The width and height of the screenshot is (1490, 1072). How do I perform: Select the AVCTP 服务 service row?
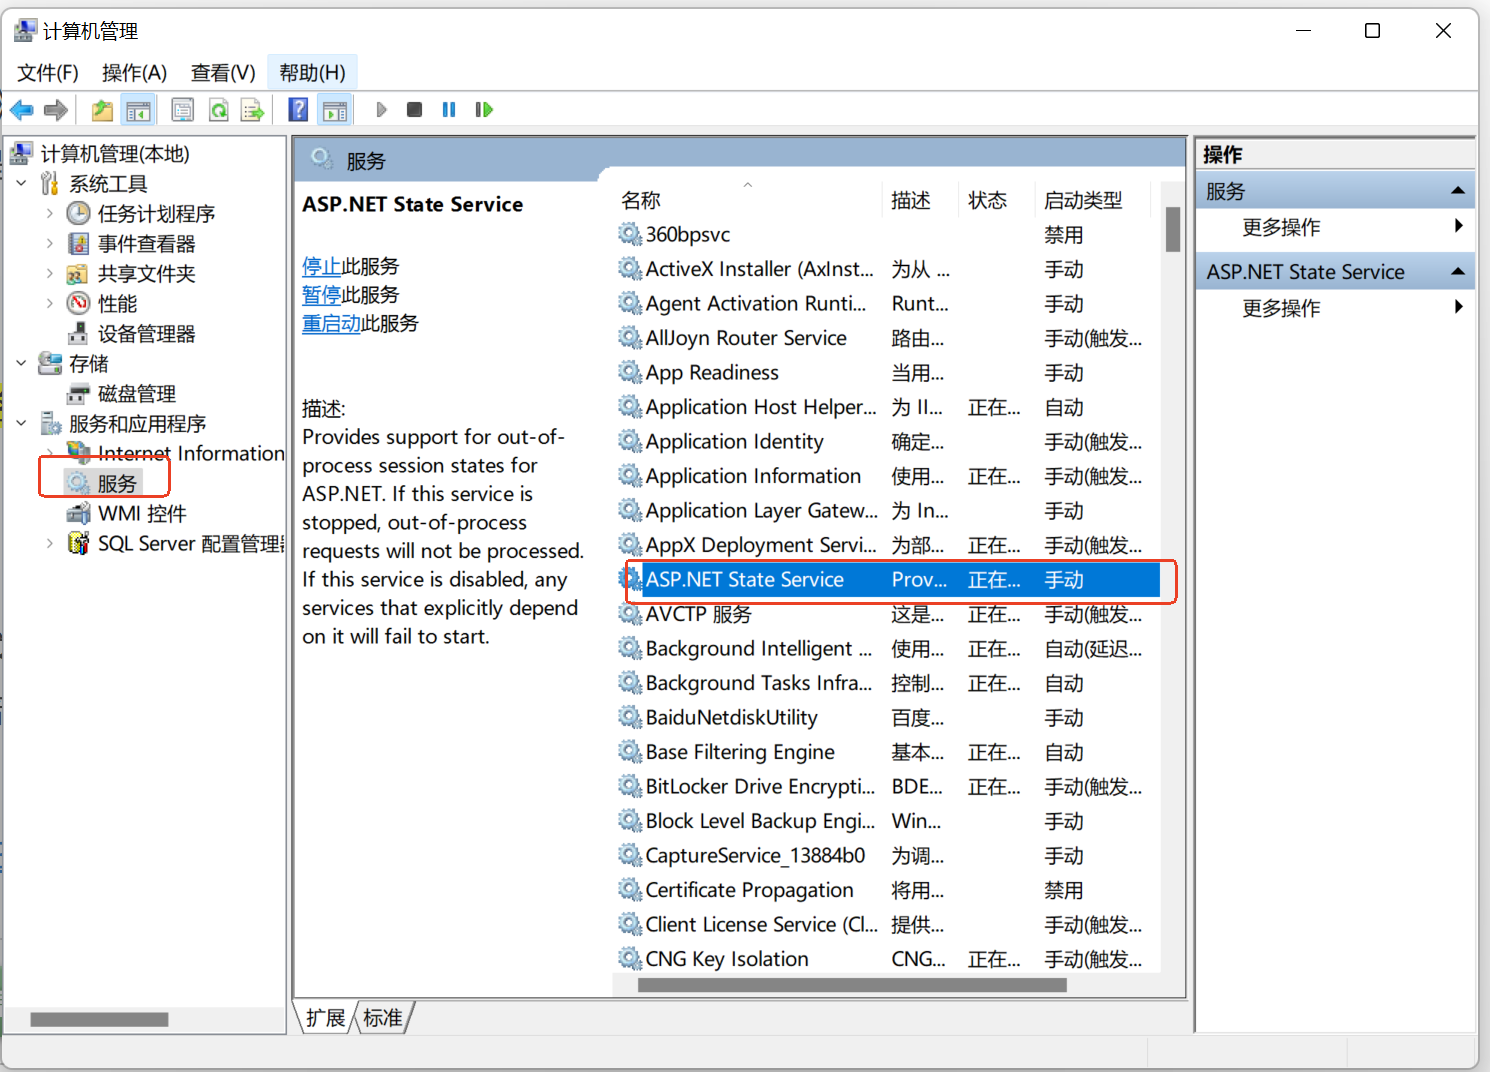tap(888, 614)
